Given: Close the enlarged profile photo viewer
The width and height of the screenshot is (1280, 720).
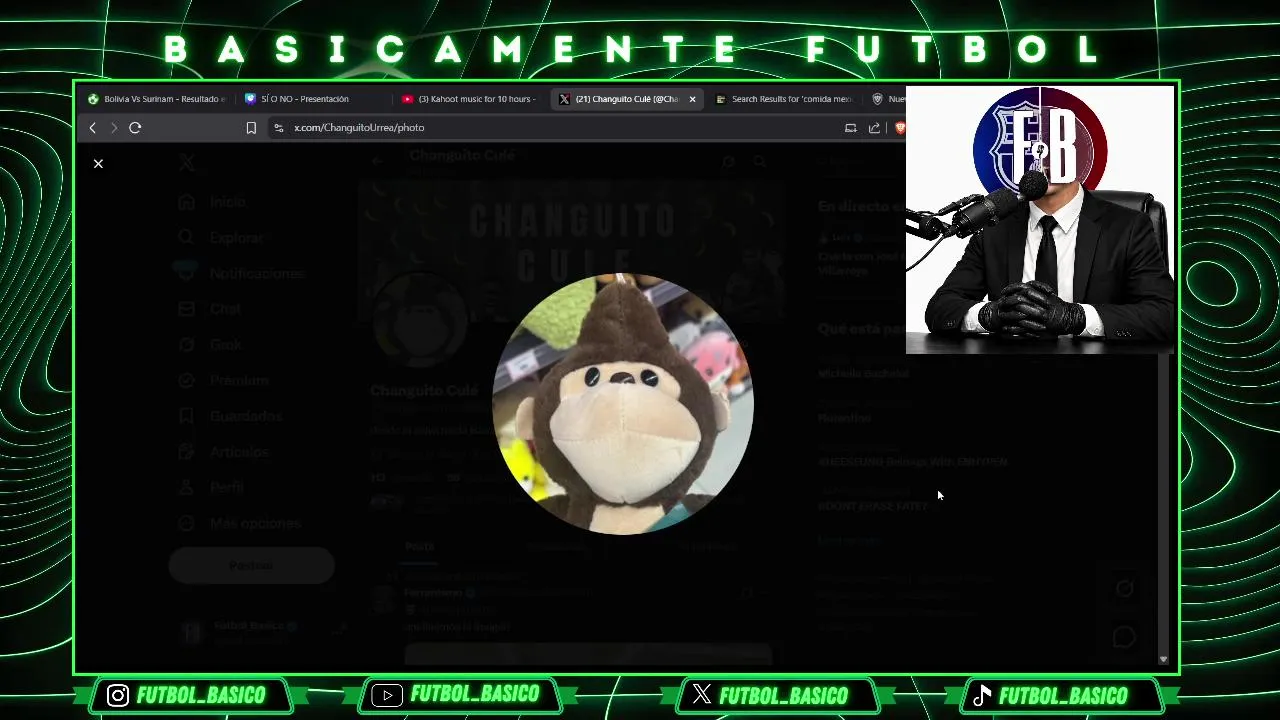Looking at the screenshot, I should (x=98, y=163).
